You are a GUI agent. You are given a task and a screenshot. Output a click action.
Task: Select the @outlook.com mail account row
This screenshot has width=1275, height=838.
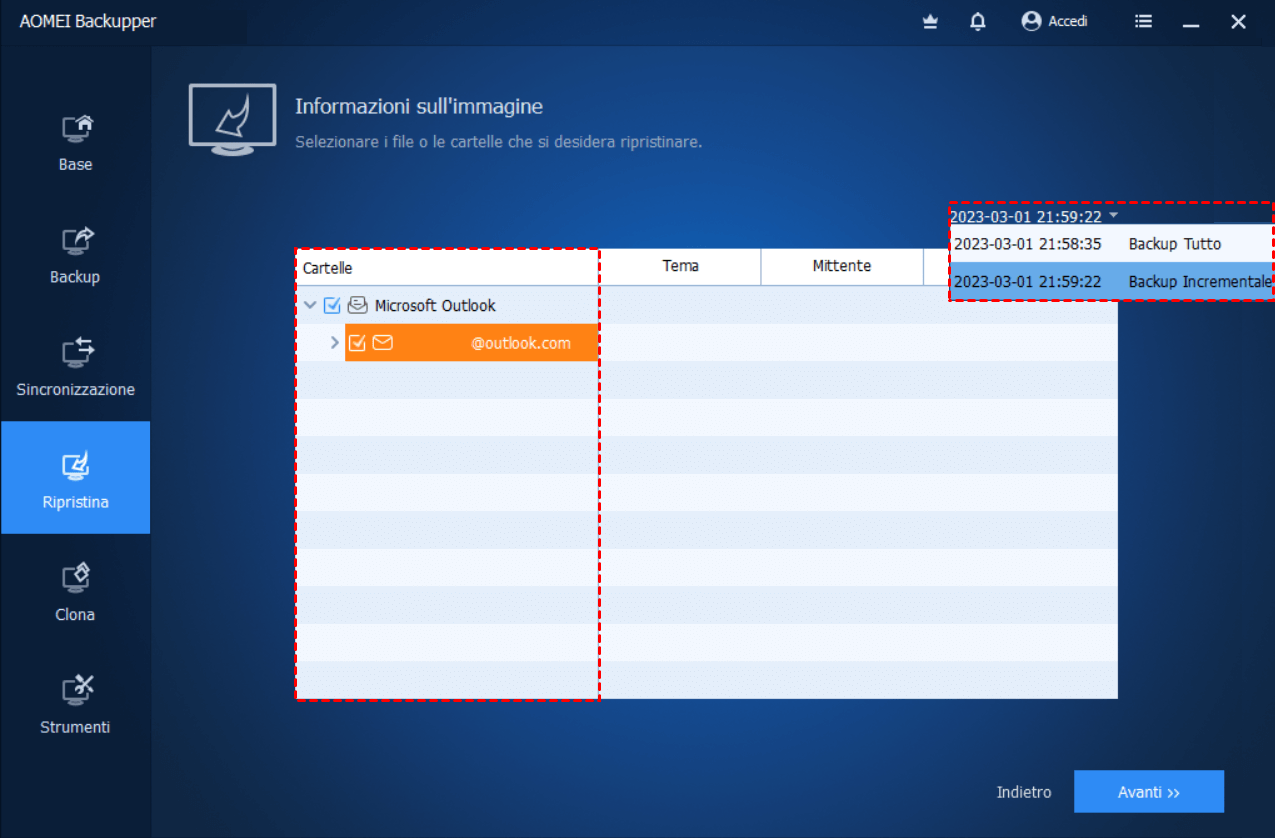coord(471,343)
